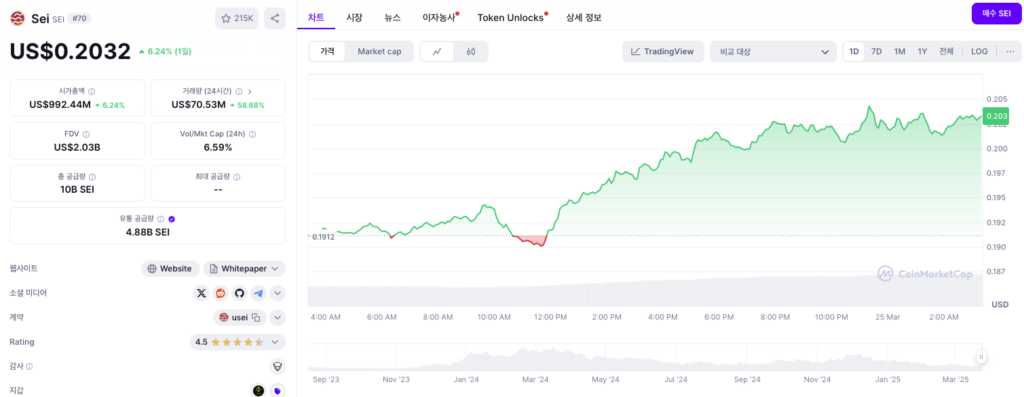Screen dimensions: 1024x397
Task: Show price (가격) chart
Action: tap(327, 52)
